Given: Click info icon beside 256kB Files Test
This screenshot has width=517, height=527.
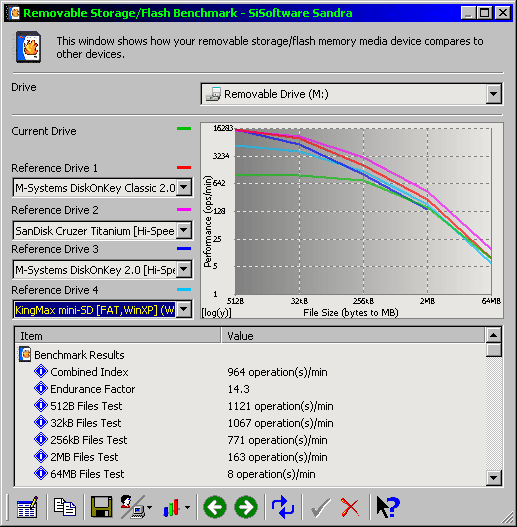Looking at the screenshot, I should [41, 440].
